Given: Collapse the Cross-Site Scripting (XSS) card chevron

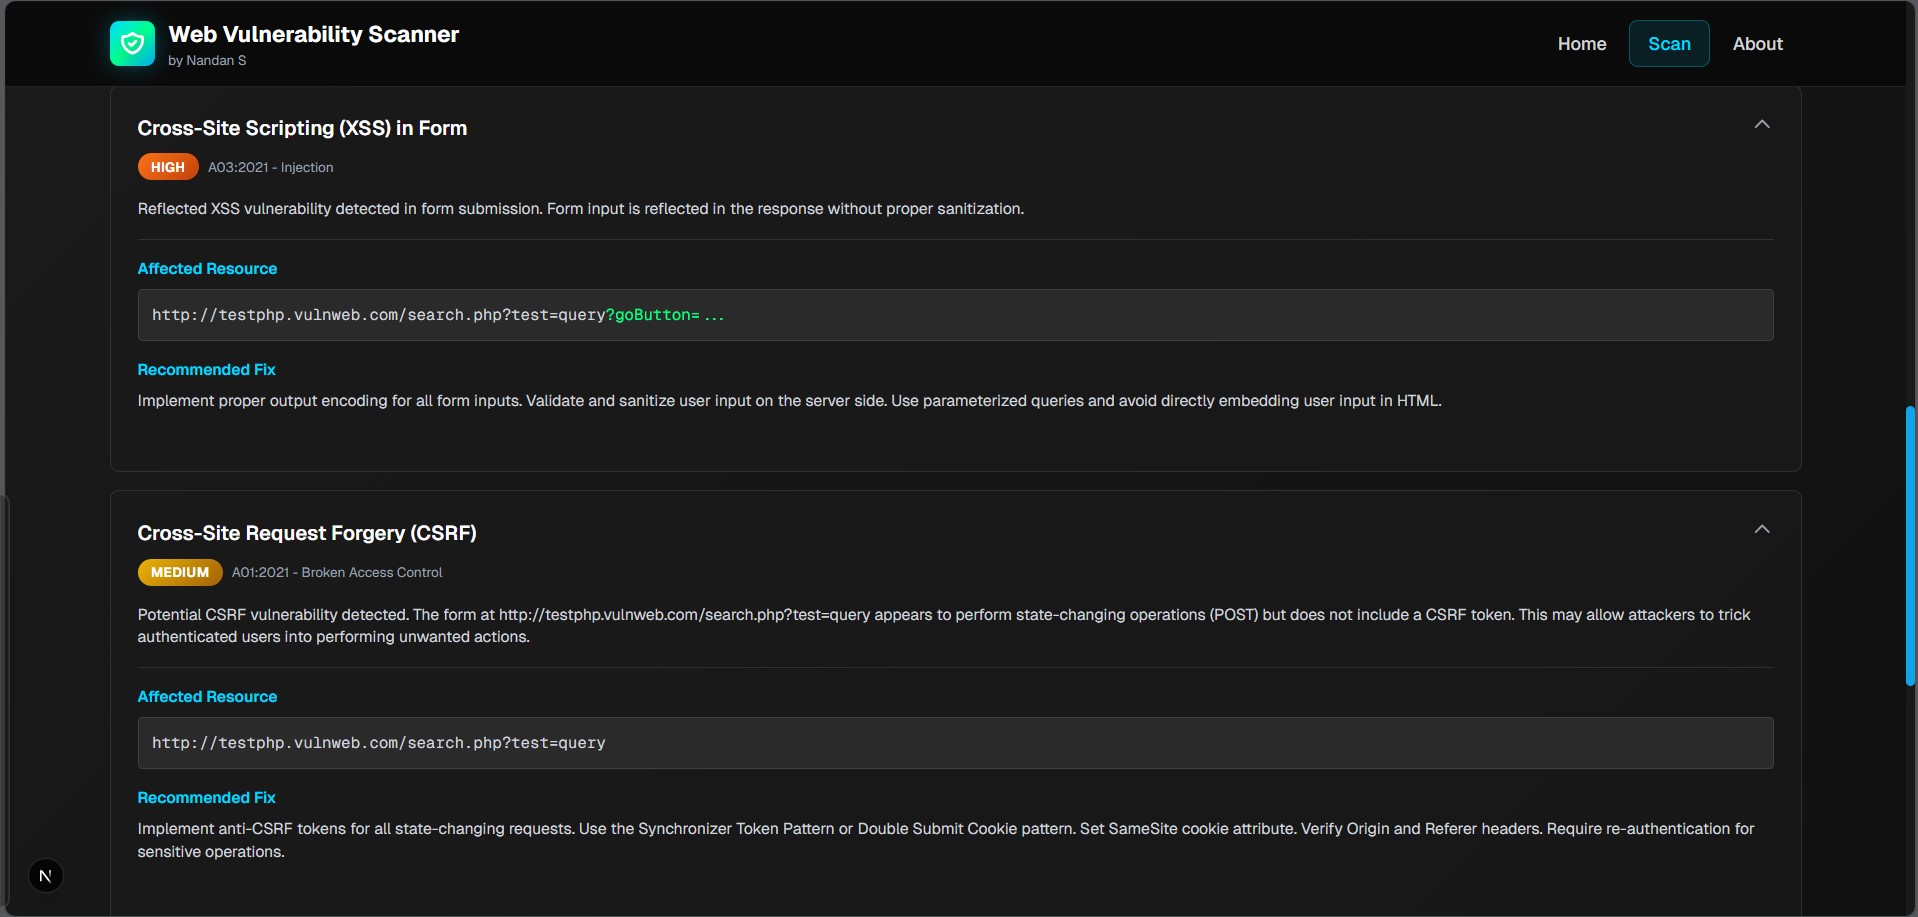Looking at the screenshot, I should coord(1762,124).
